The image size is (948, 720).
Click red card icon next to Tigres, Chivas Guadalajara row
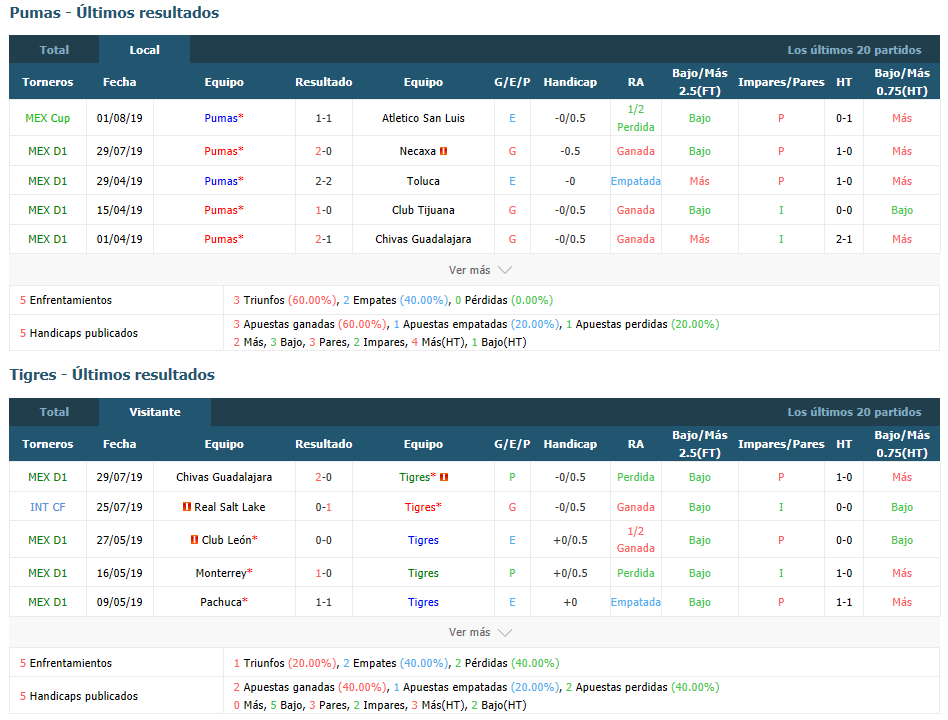click(444, 477)
